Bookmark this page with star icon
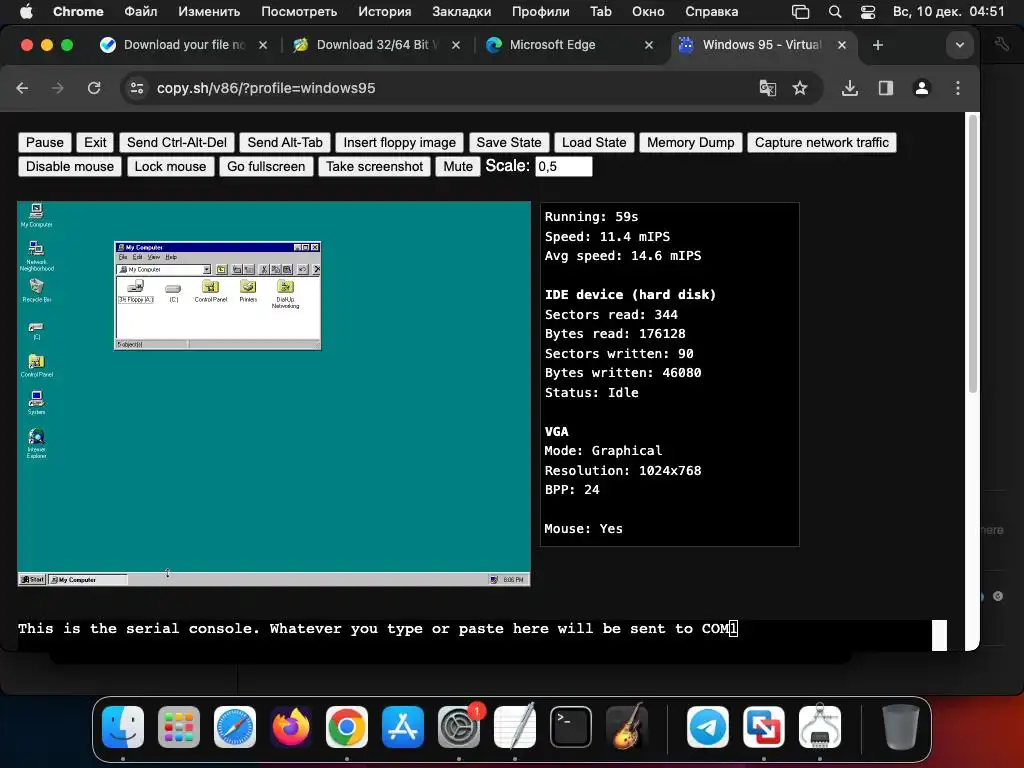This screenshot has width=1024, height=768. [800, 88]
